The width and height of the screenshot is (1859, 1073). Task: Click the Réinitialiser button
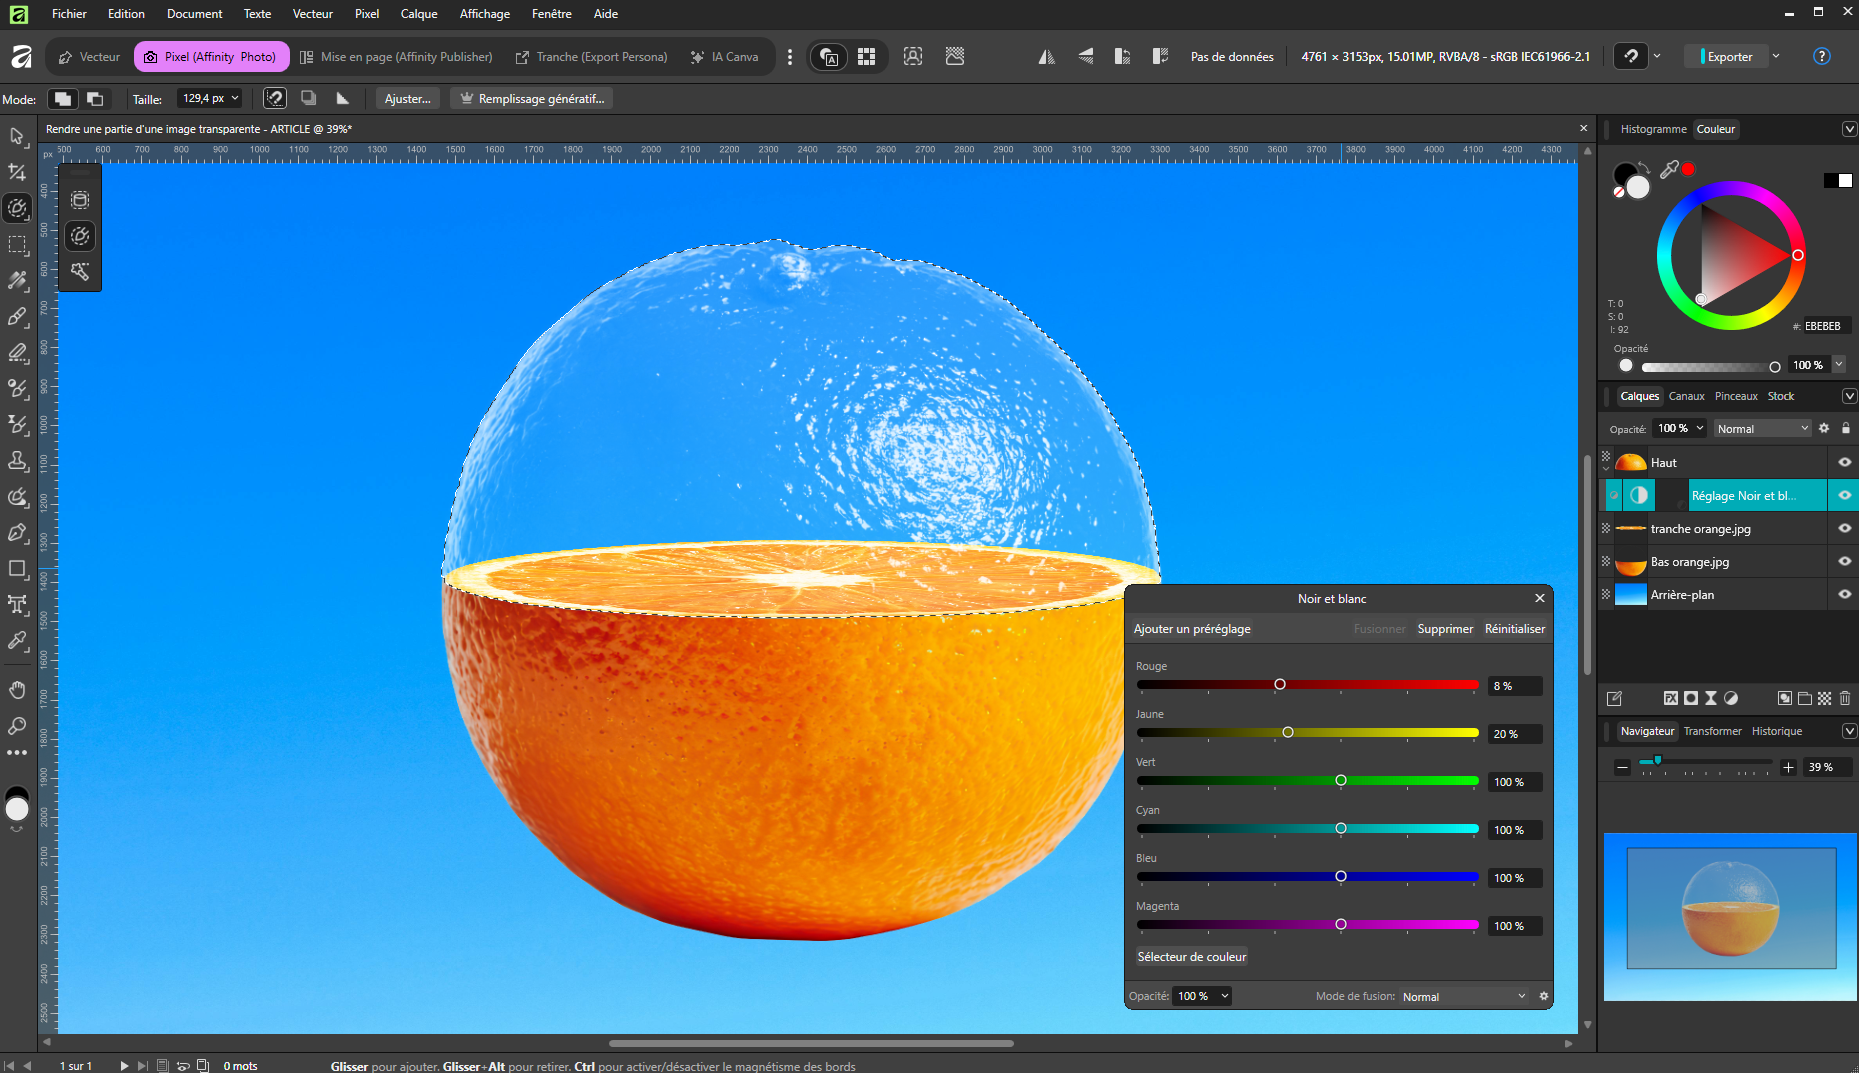(x=1514, y=629)
